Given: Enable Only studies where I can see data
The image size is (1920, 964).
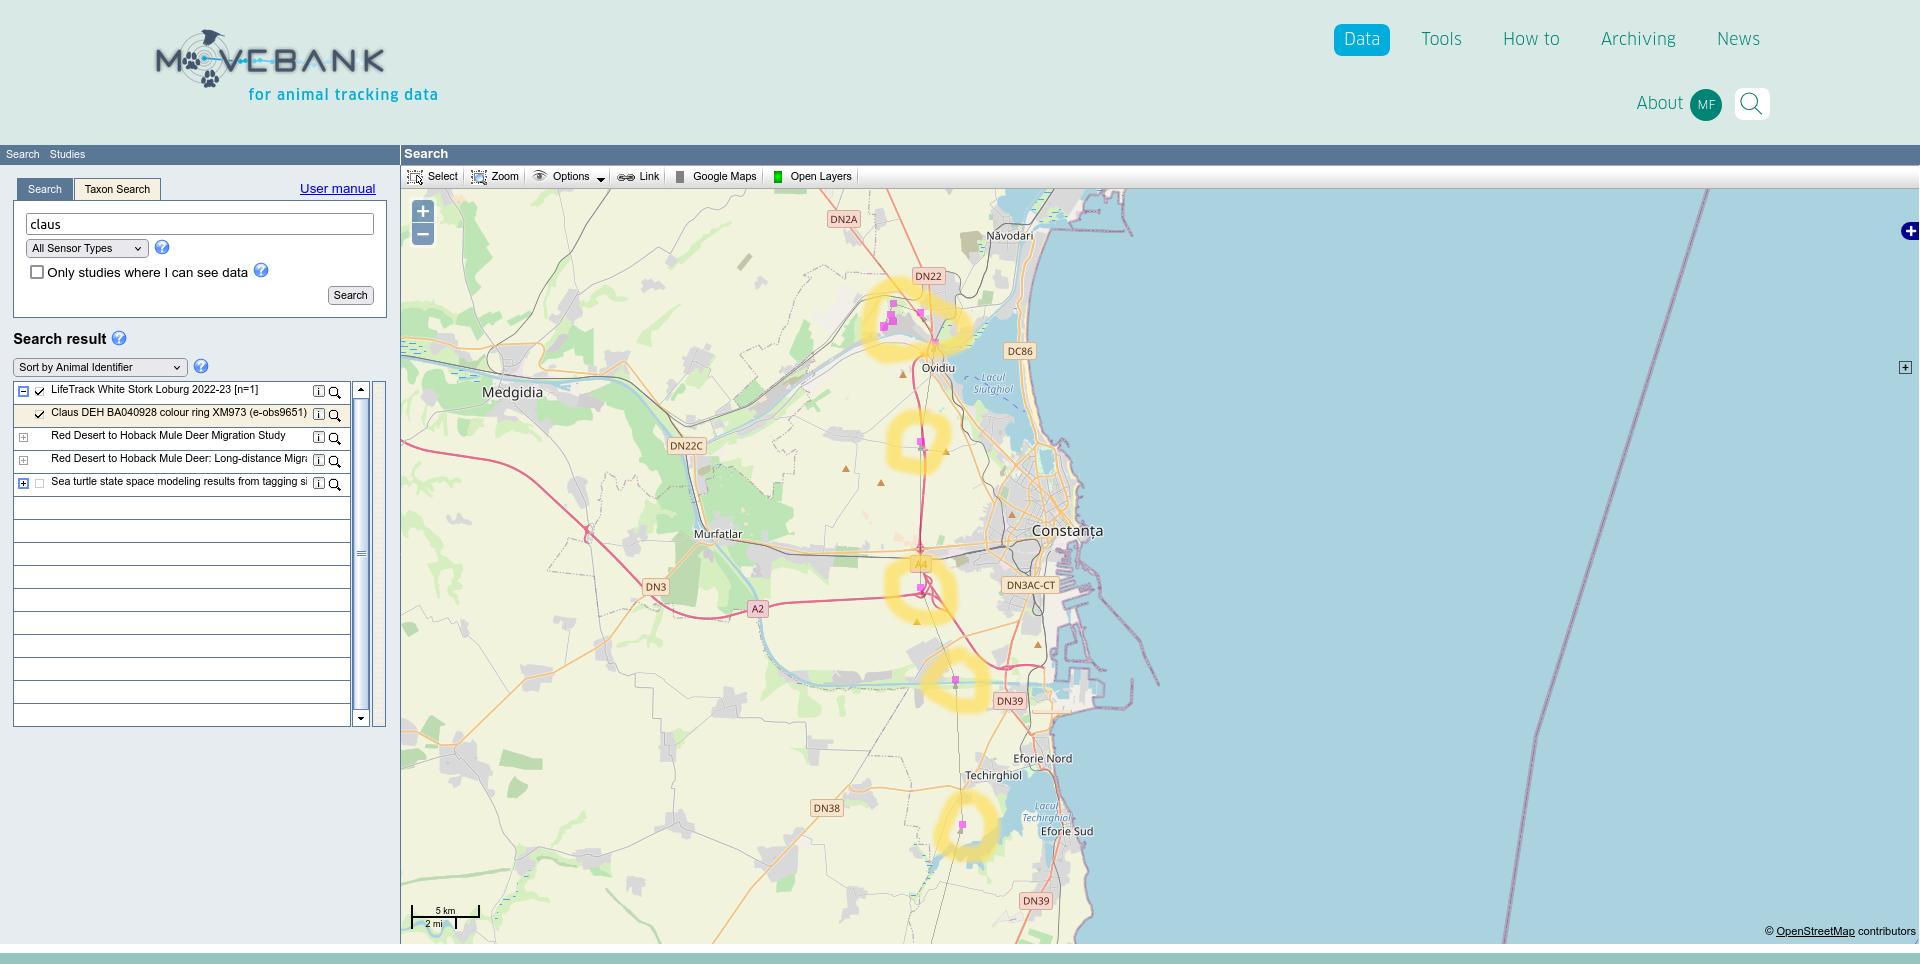Looking at the screenshot, I should (37, 272).
